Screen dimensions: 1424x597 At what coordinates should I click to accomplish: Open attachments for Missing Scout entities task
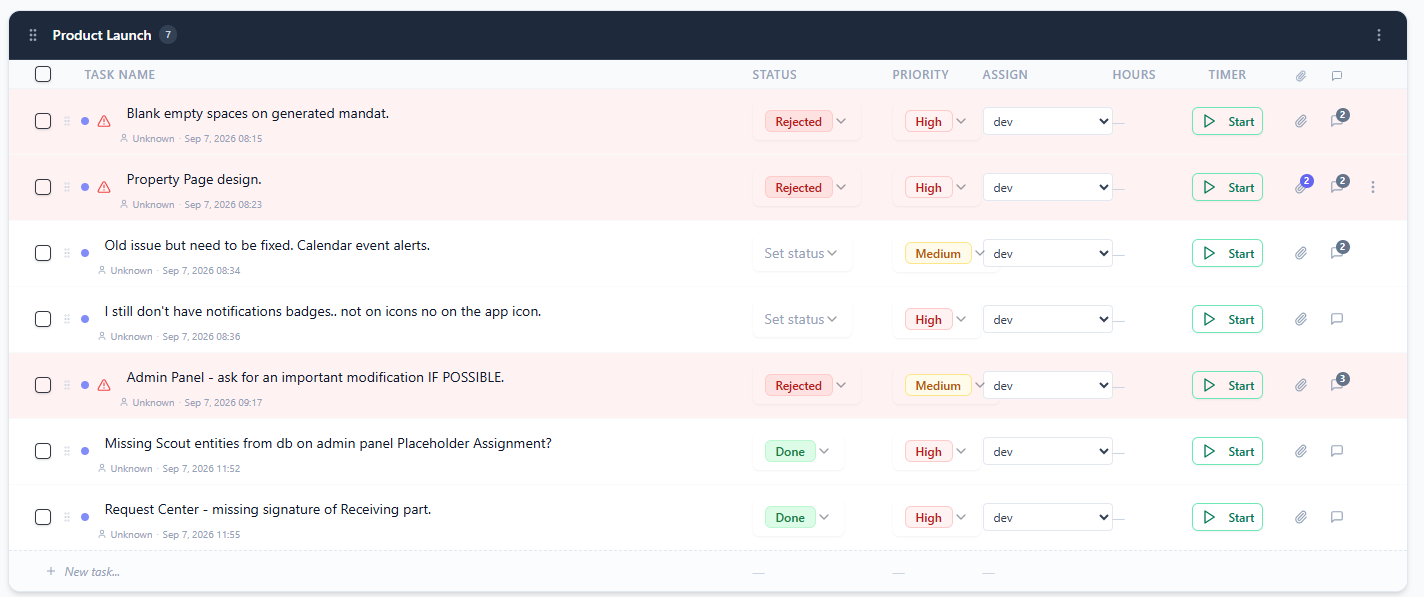point(1301,451)
